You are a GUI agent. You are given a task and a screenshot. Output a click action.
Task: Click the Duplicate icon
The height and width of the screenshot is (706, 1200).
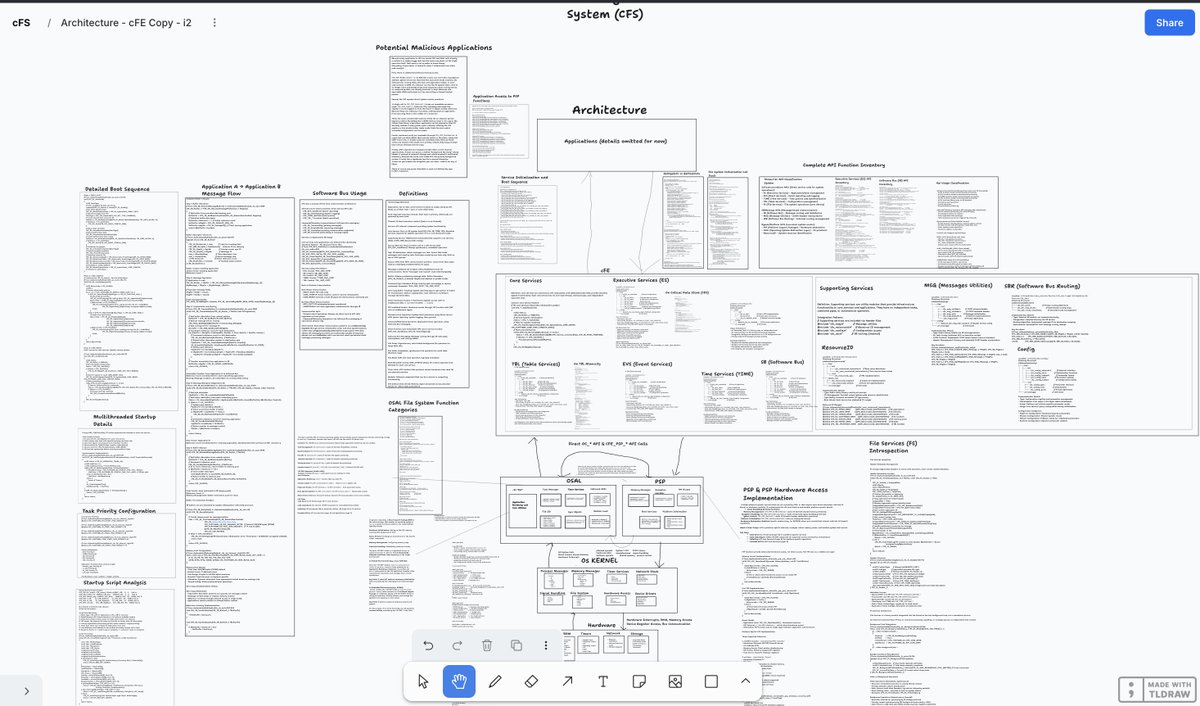pyautogui.click(x=516, y=645)
